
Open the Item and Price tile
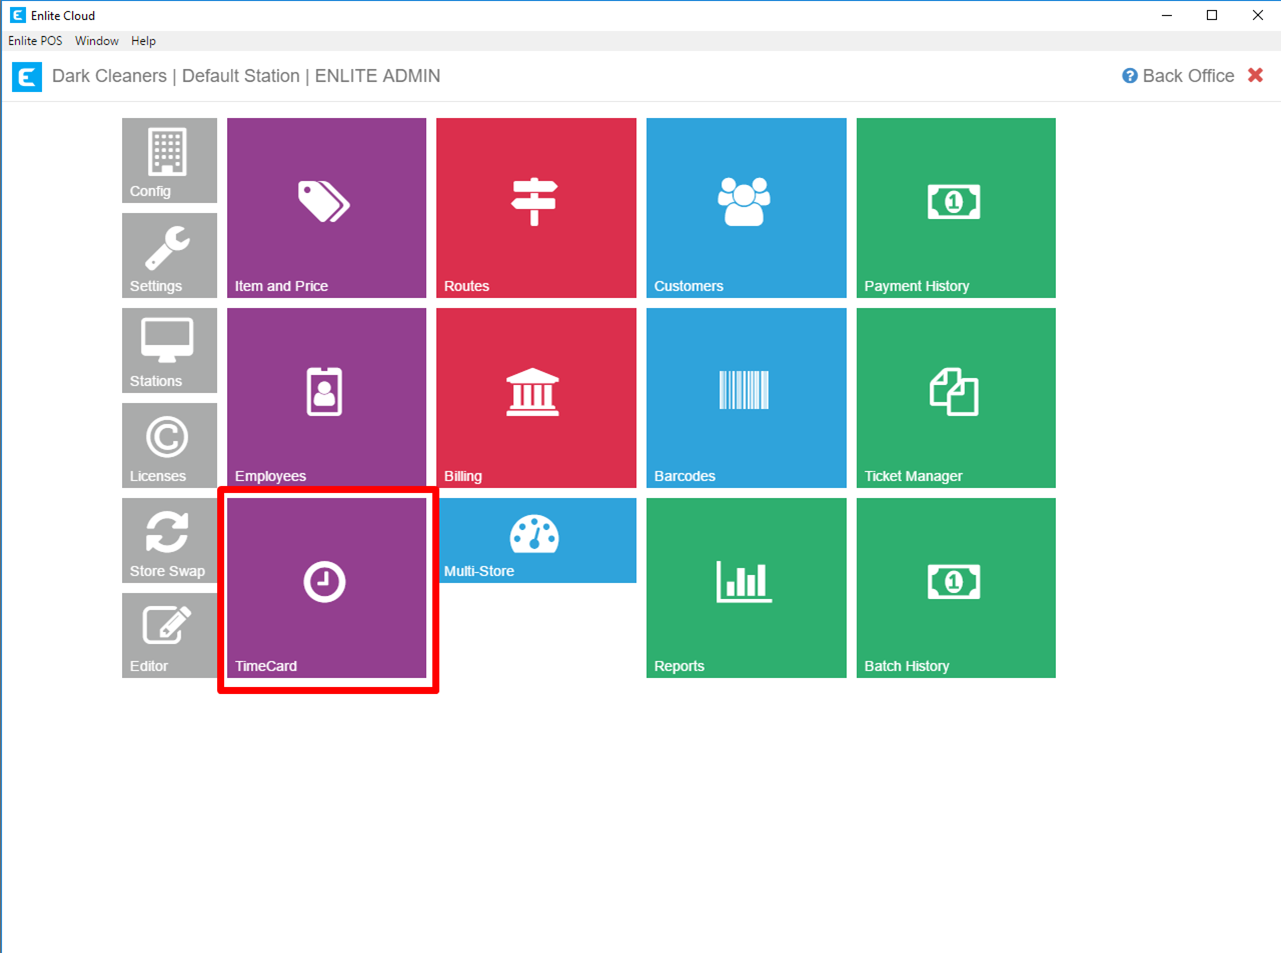pos(326,208)
